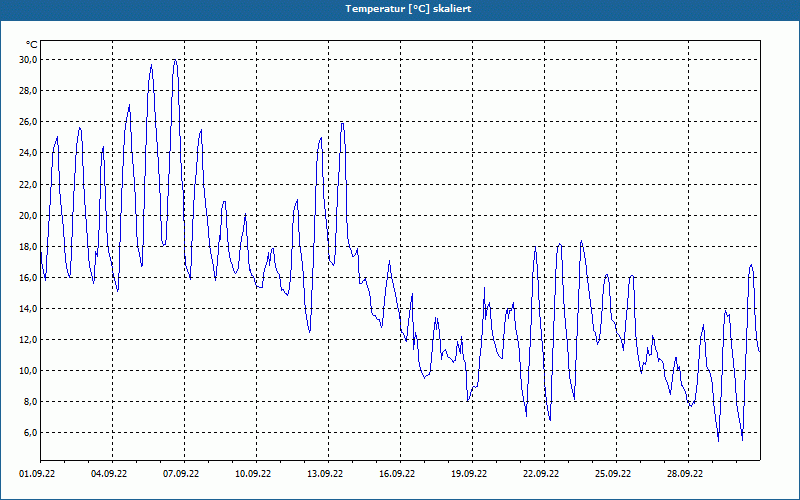Click the 16.09.22 date label

(x=397, y=474)
